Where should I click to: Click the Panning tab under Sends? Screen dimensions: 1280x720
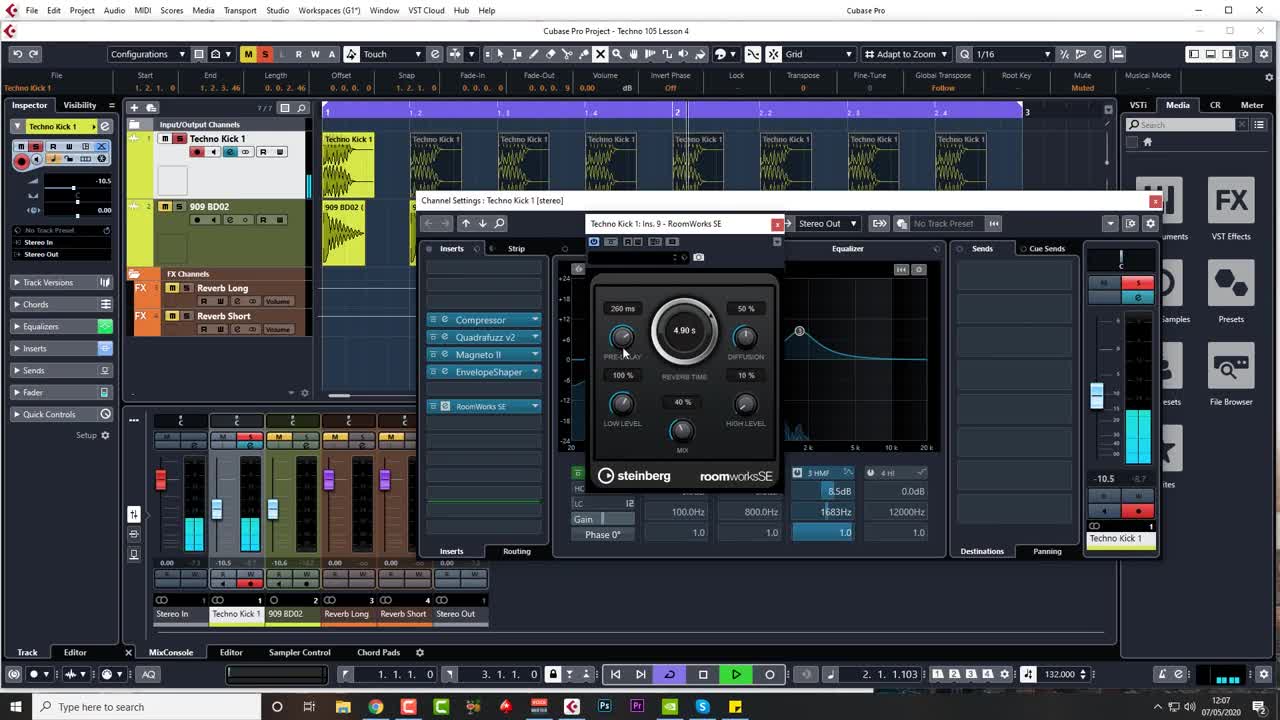(1047, 551)
